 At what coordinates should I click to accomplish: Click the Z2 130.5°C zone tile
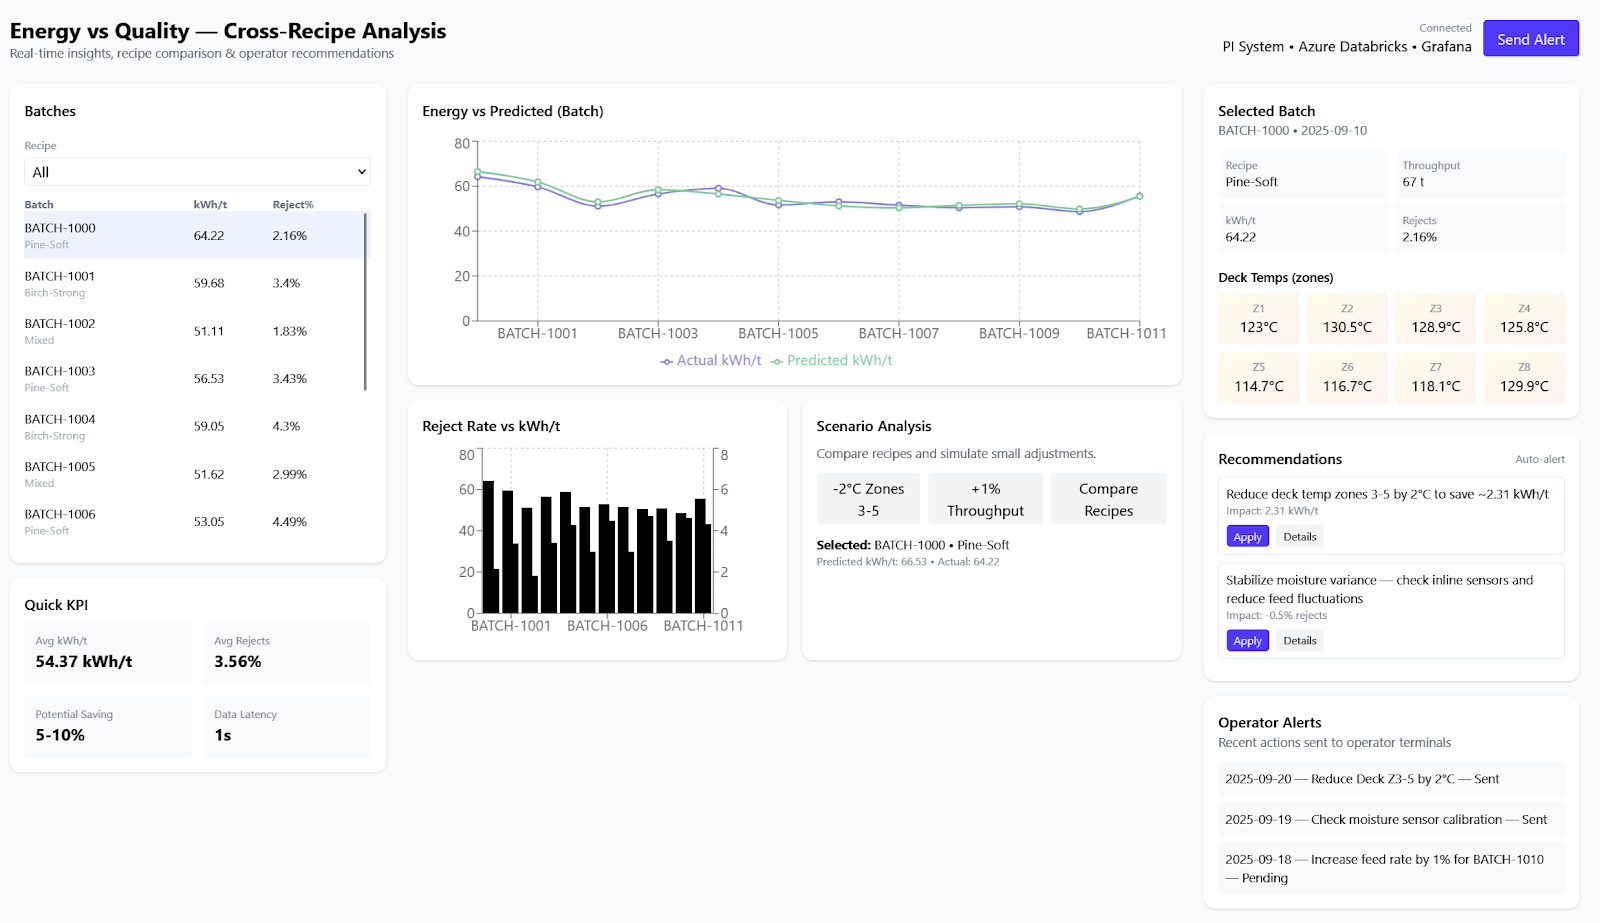1347,319
